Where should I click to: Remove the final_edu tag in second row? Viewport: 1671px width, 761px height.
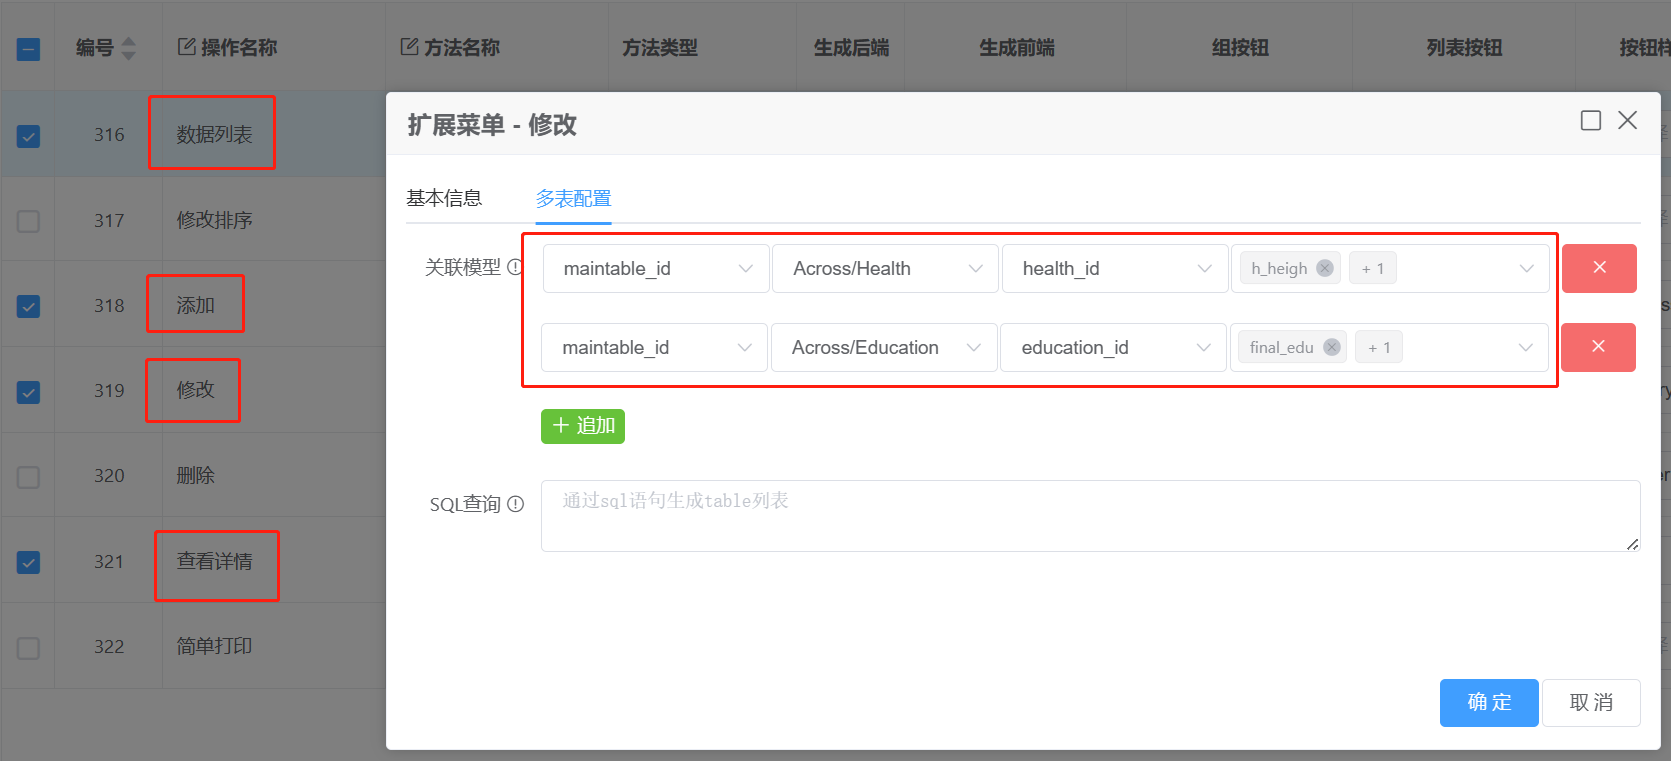(1332, 347)
